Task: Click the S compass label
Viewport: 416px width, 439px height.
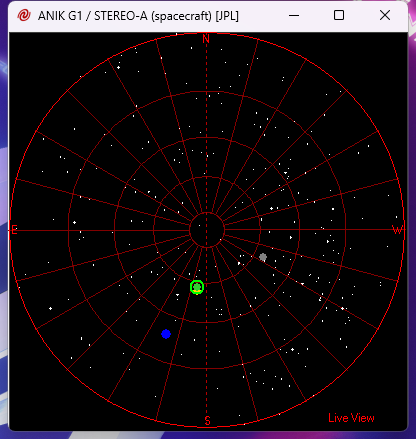Action: pos(207,421)
